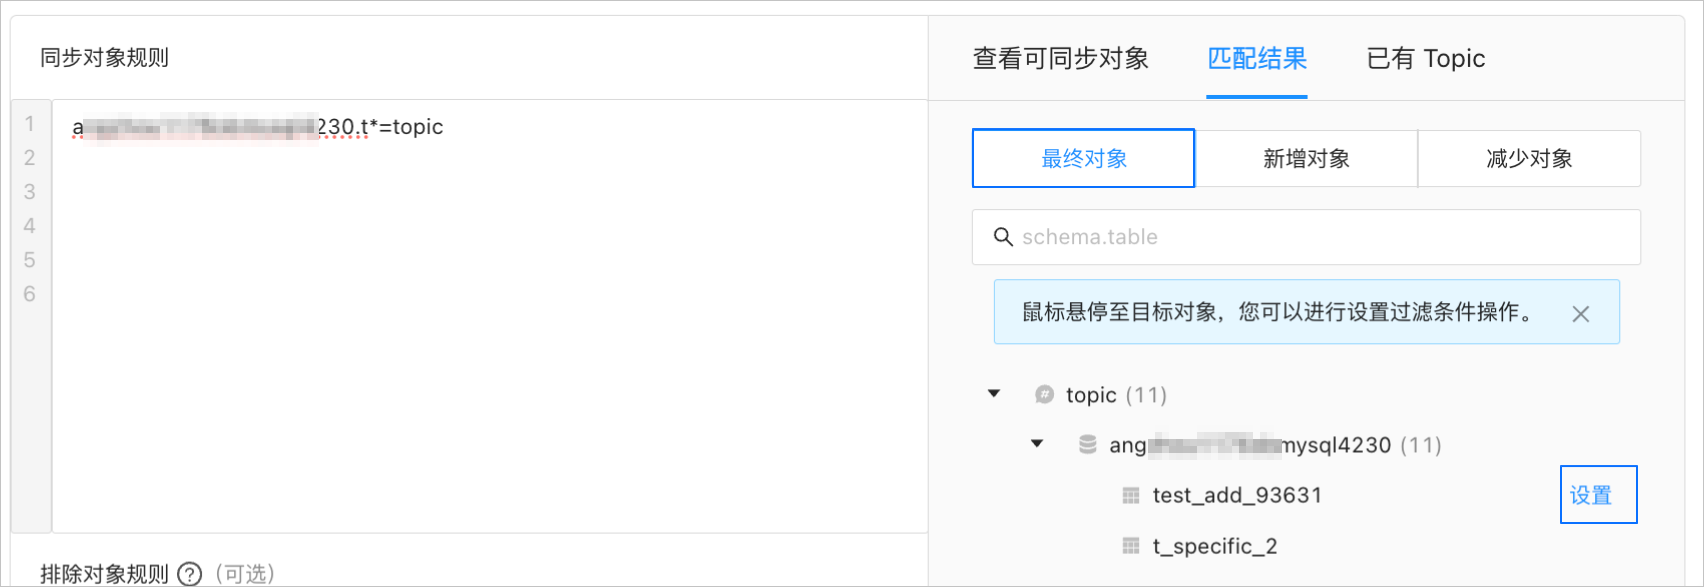Screen dimensions: 1704x587
Task: Click the t_specific_2 table icon
Action: (x=1131, y=546)
